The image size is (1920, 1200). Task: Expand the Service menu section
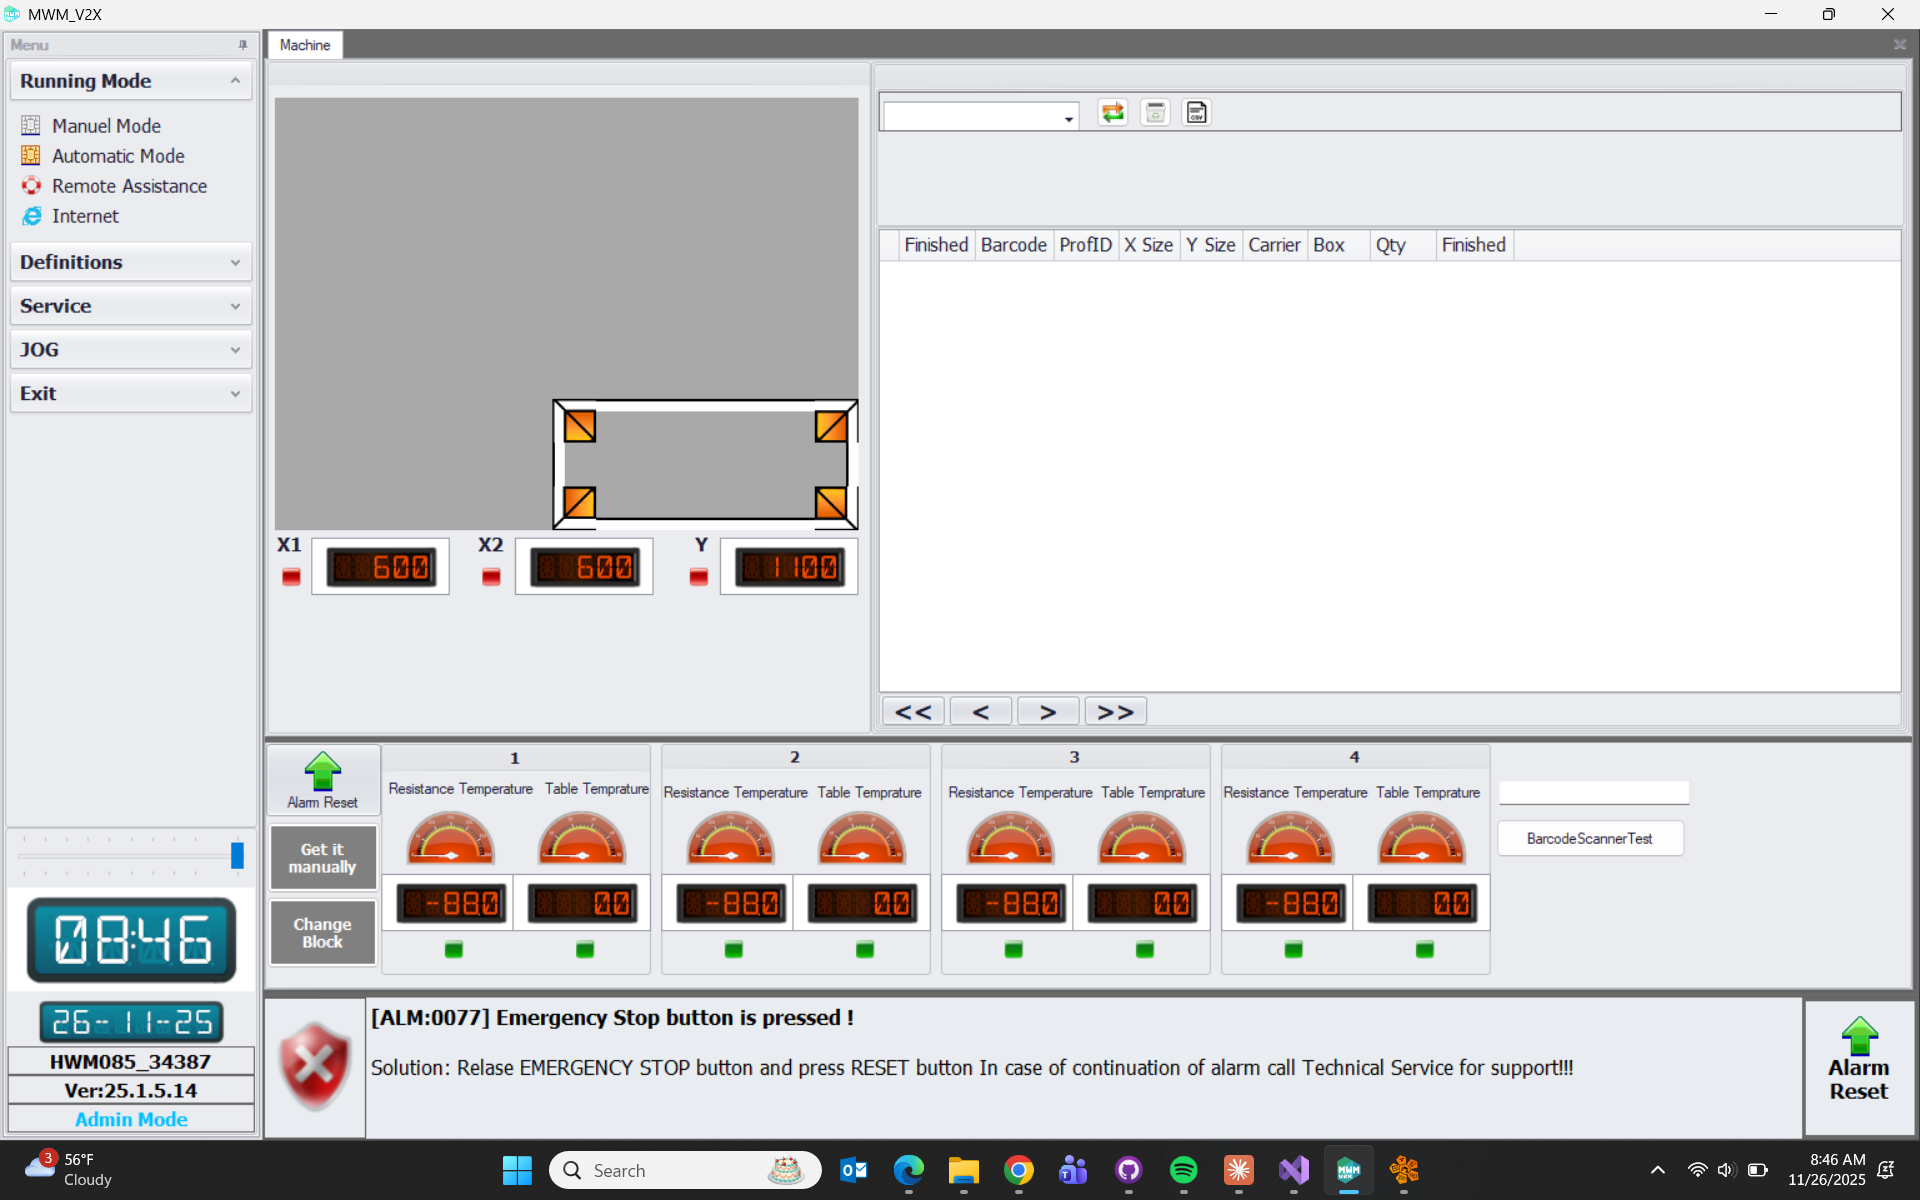pos(130,306)
